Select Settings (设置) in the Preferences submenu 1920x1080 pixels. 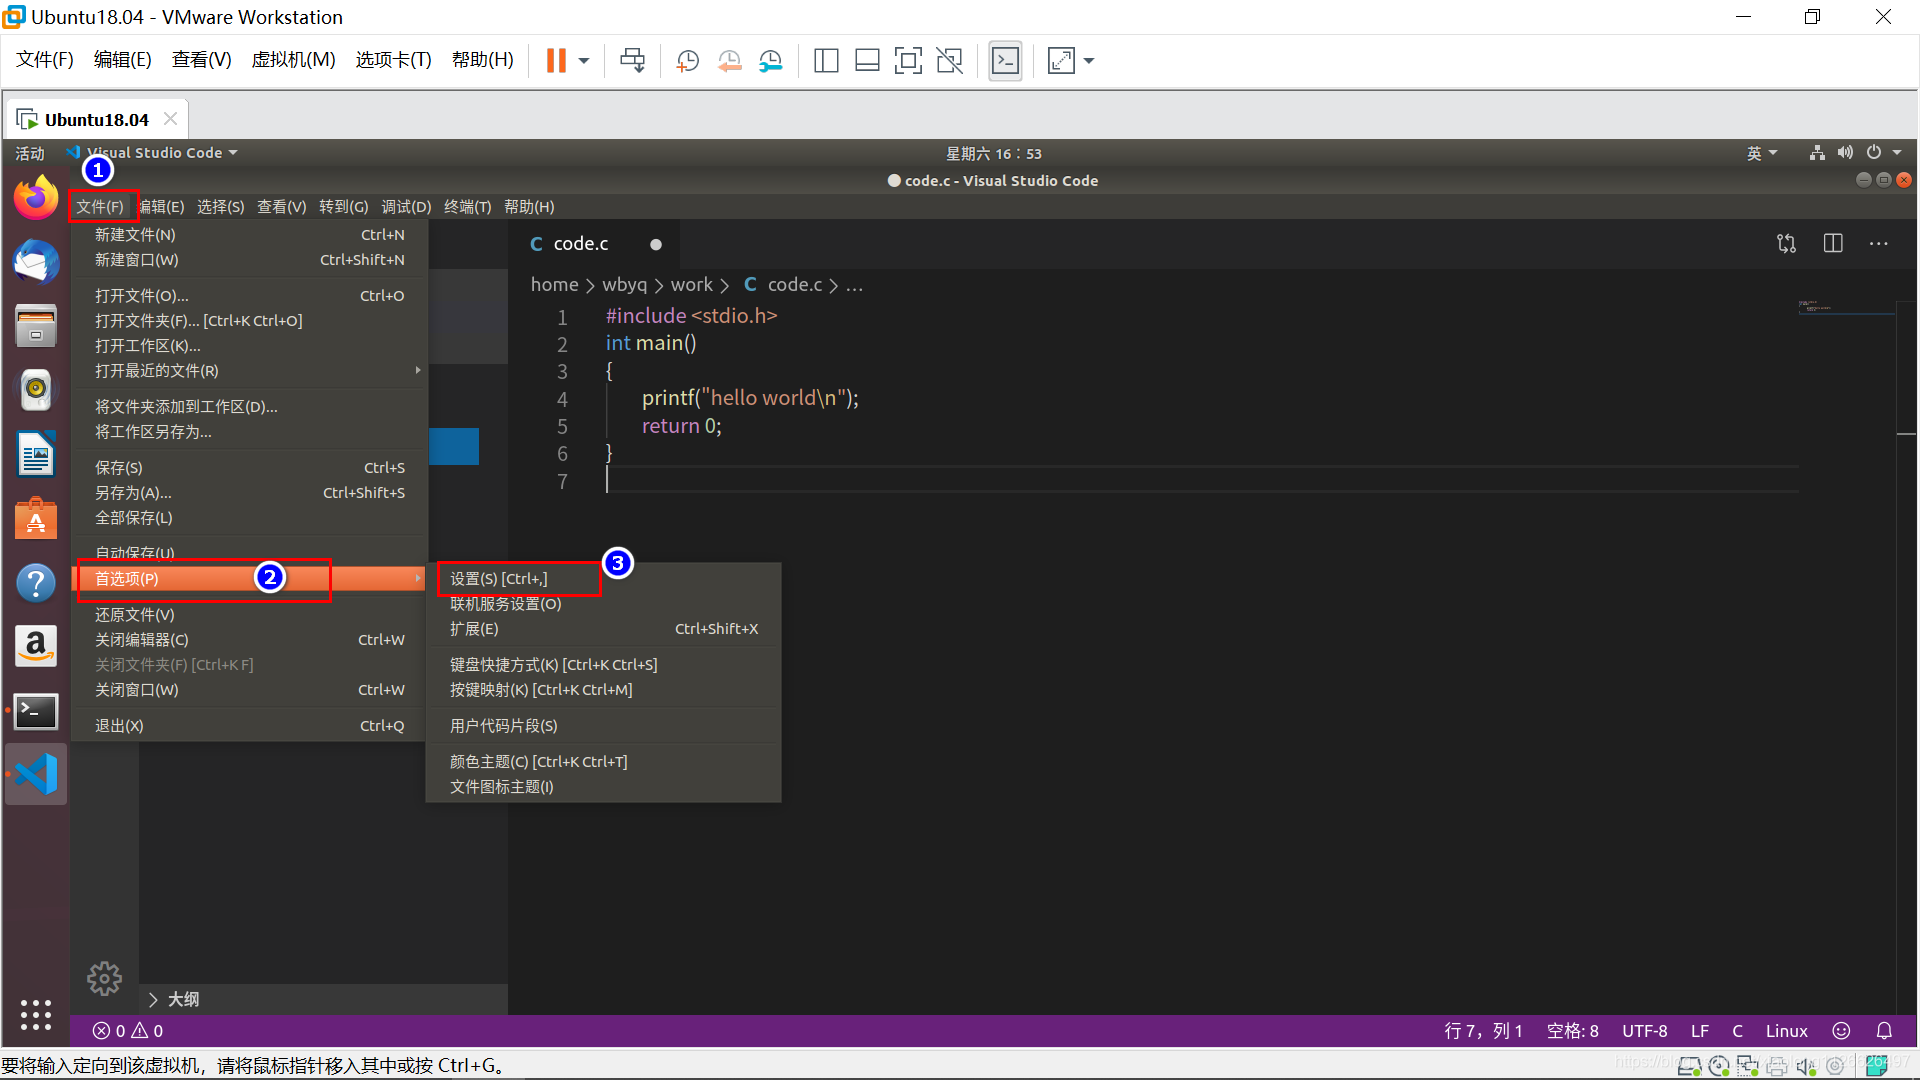pos(499,579)
